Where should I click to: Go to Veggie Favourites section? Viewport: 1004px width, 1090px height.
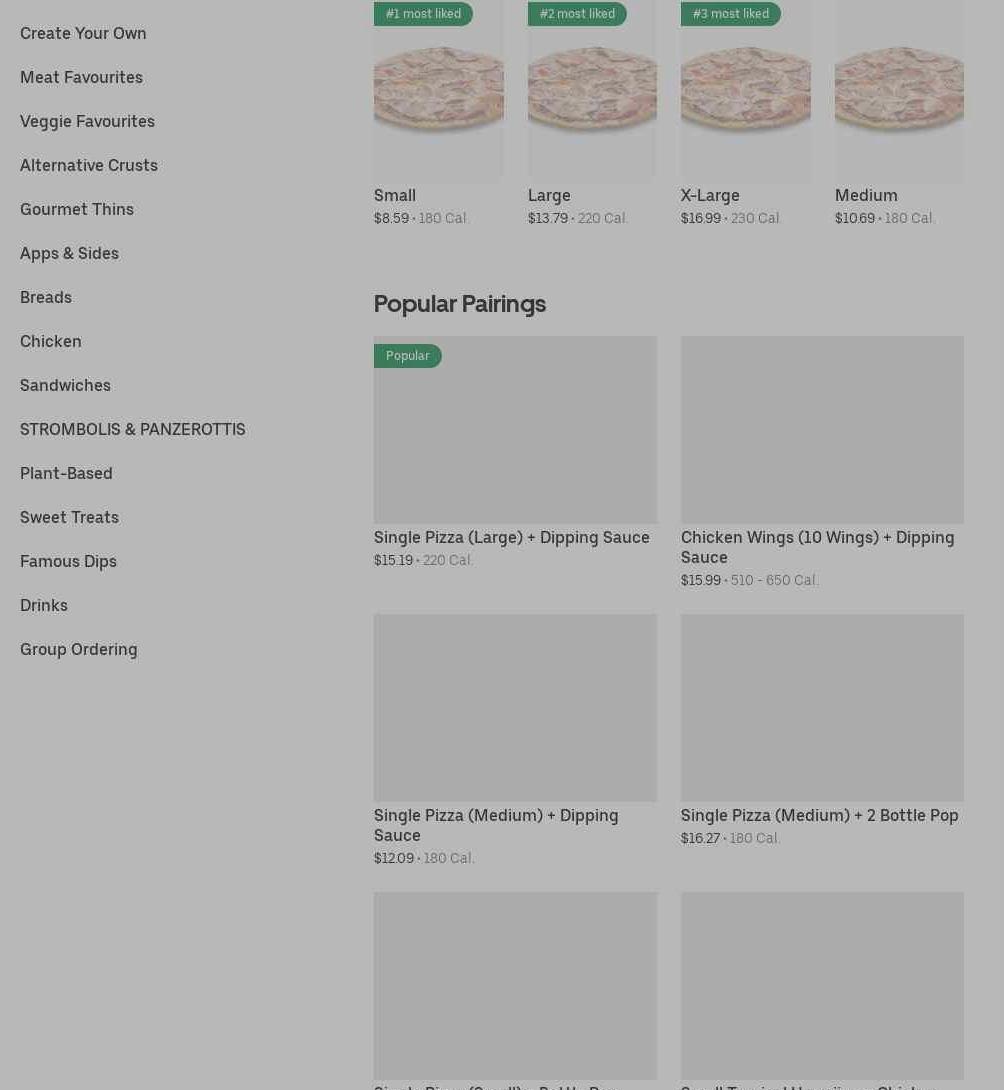(x=87, y=121)
